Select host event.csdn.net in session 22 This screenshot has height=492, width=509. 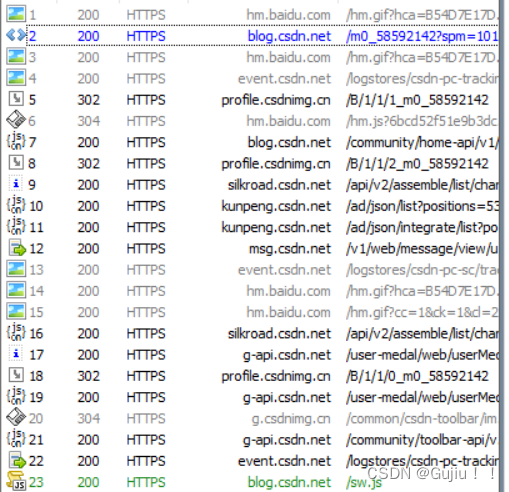(x=284, y=461)
